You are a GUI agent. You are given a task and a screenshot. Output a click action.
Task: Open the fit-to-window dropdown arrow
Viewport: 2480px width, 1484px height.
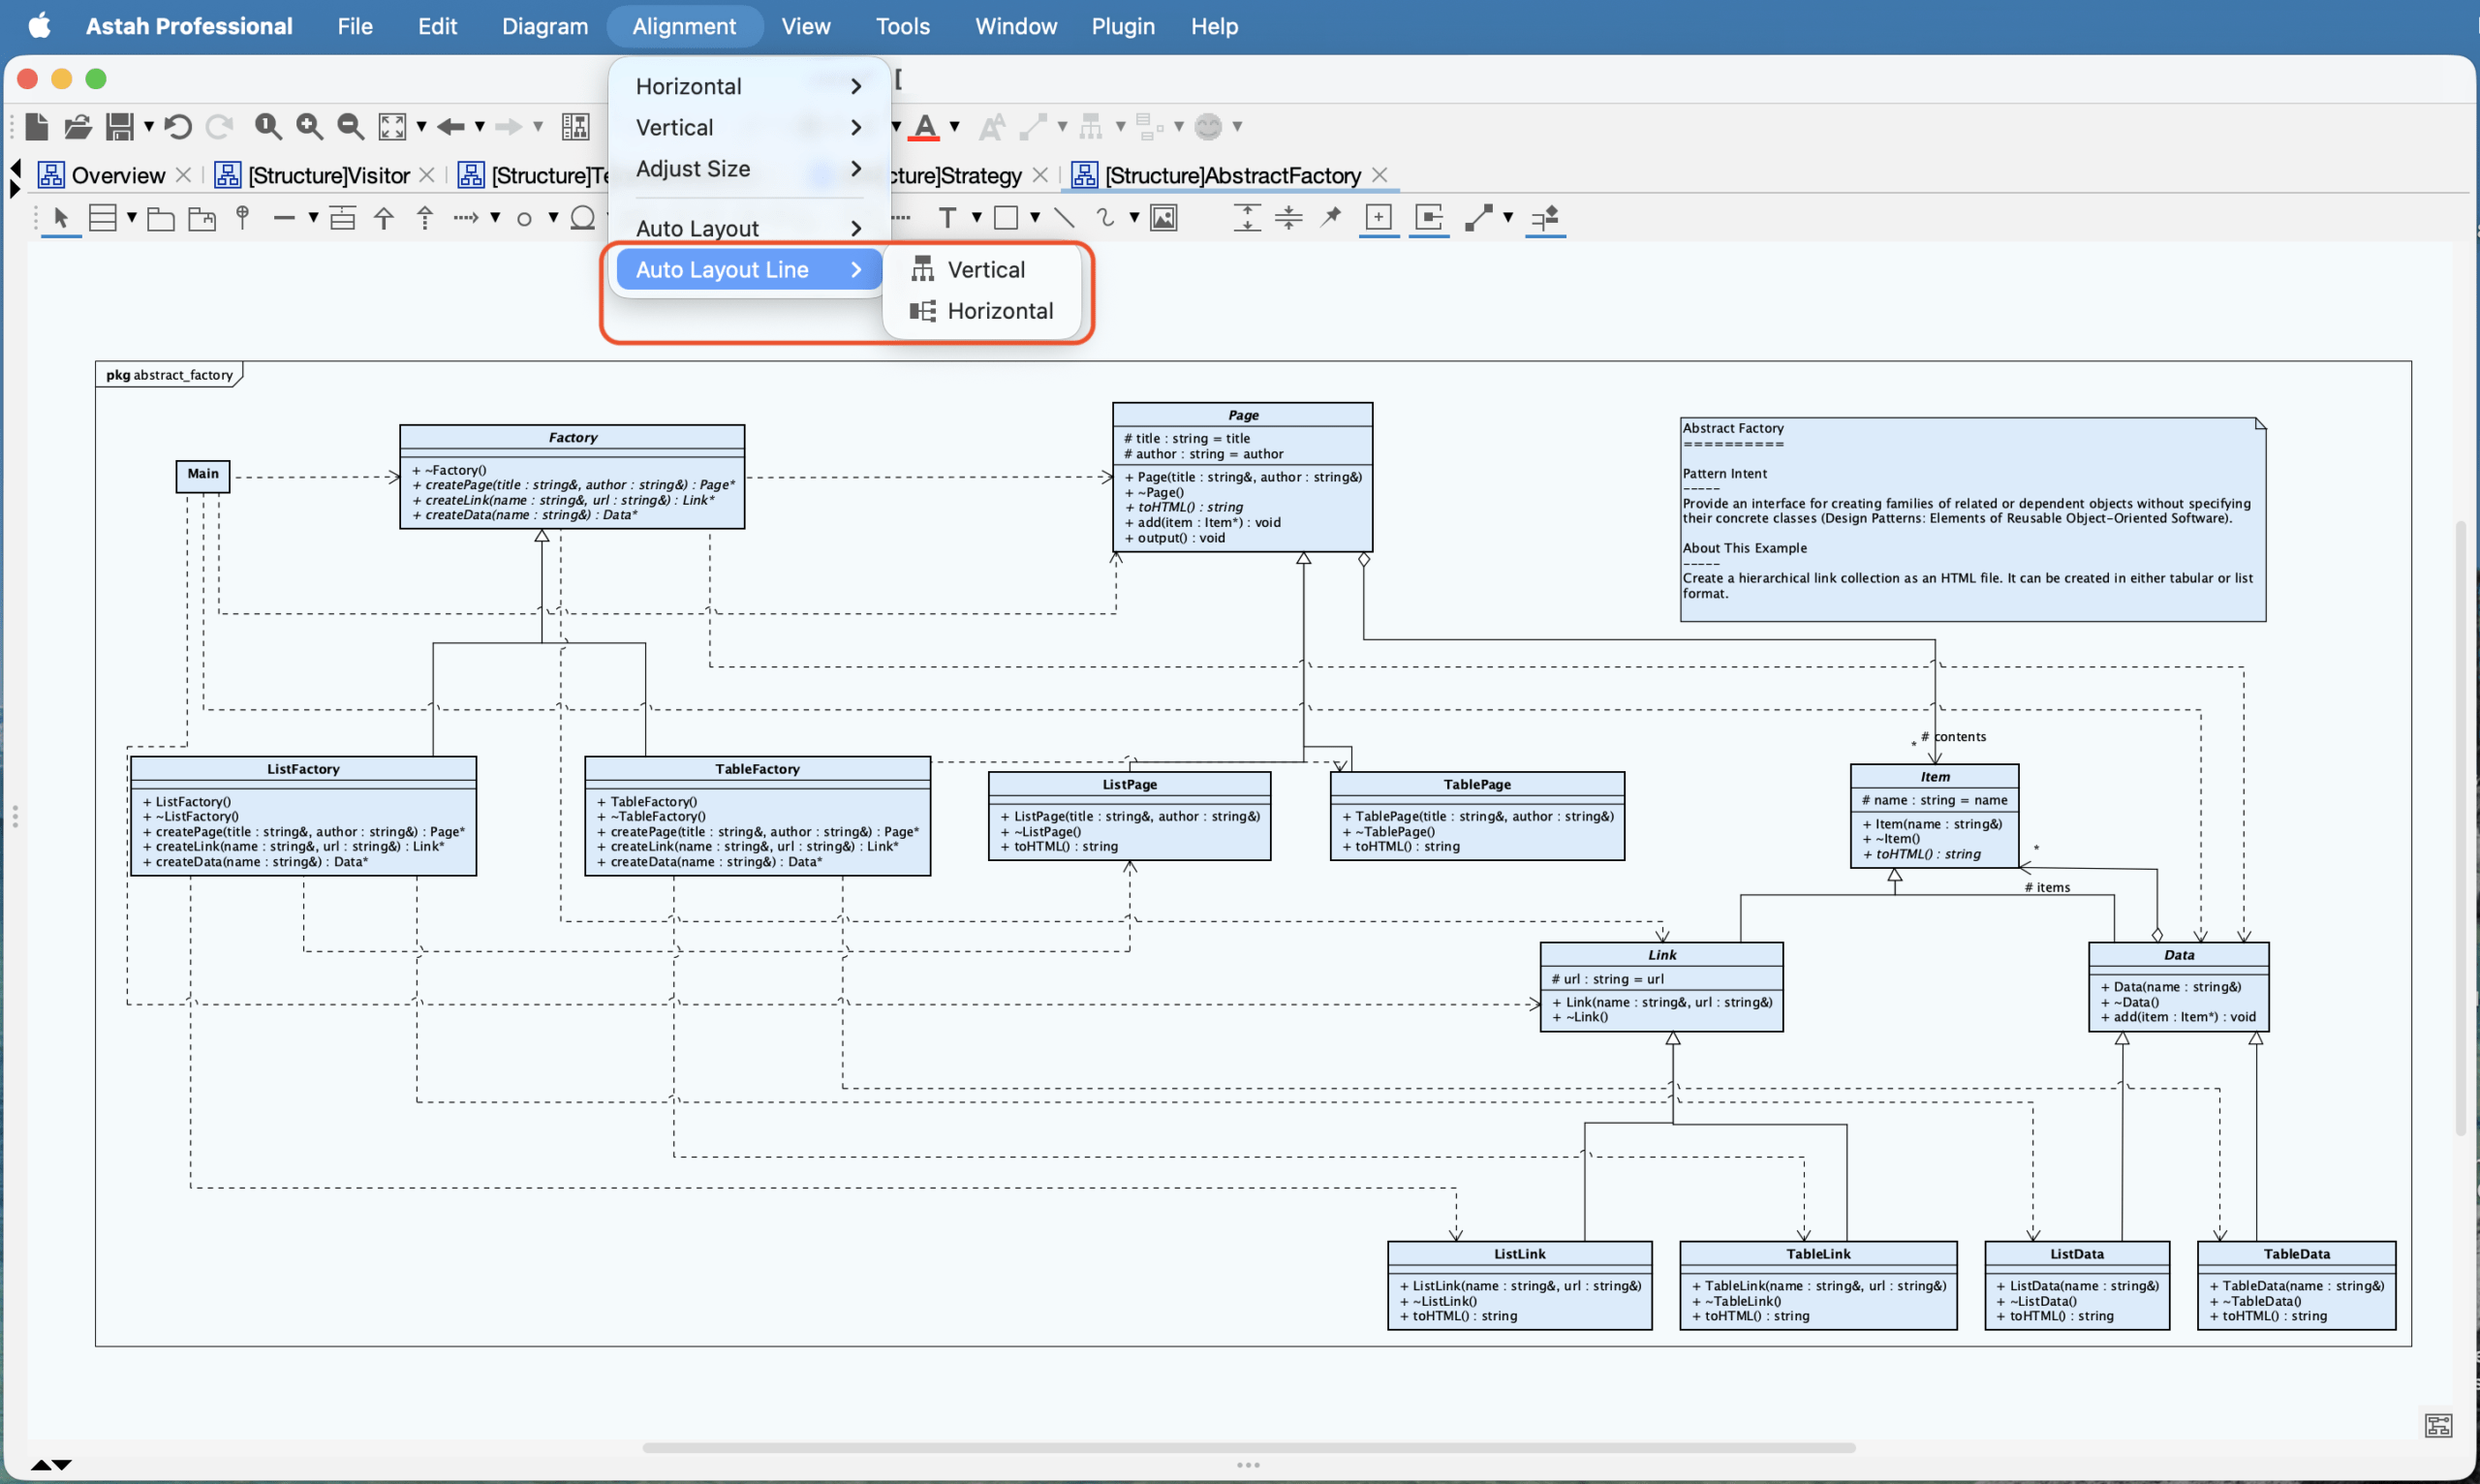click(421, 127)
